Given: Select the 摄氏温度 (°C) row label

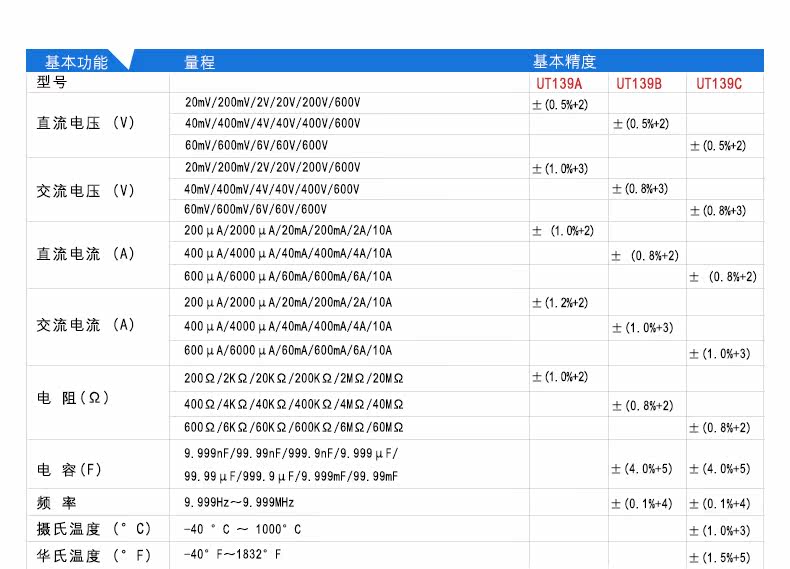Looking at the screenshot, I should (x=93, y=529).
